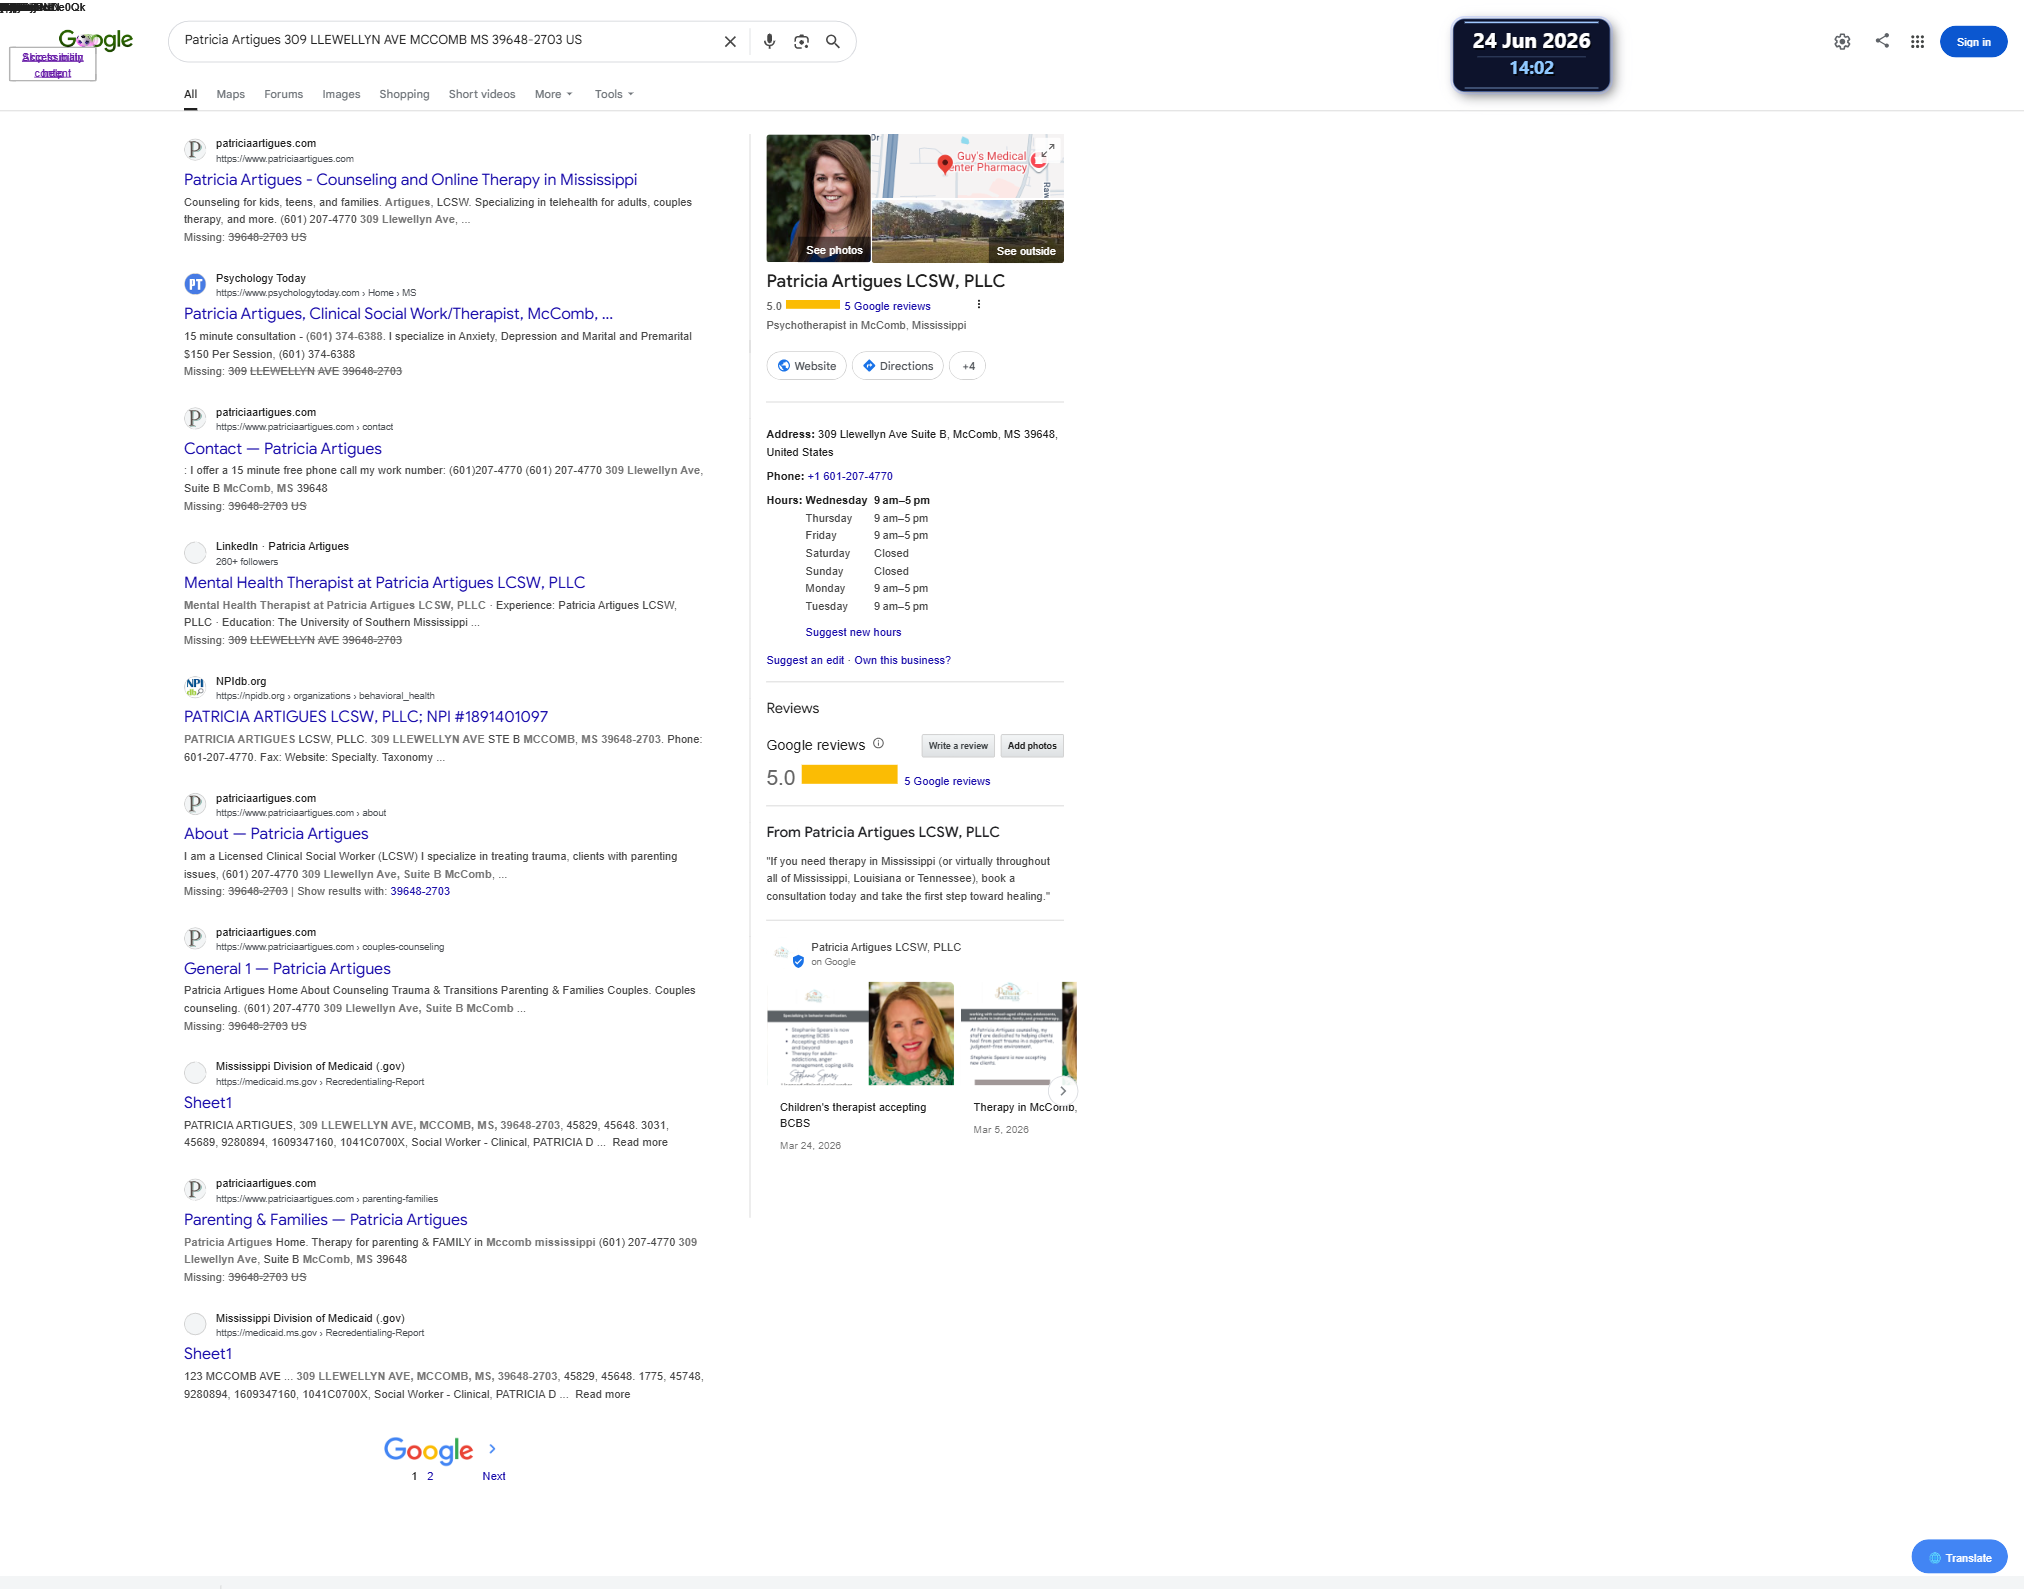
Task: Switch to the Shopping tab
Action: point(404,94)
